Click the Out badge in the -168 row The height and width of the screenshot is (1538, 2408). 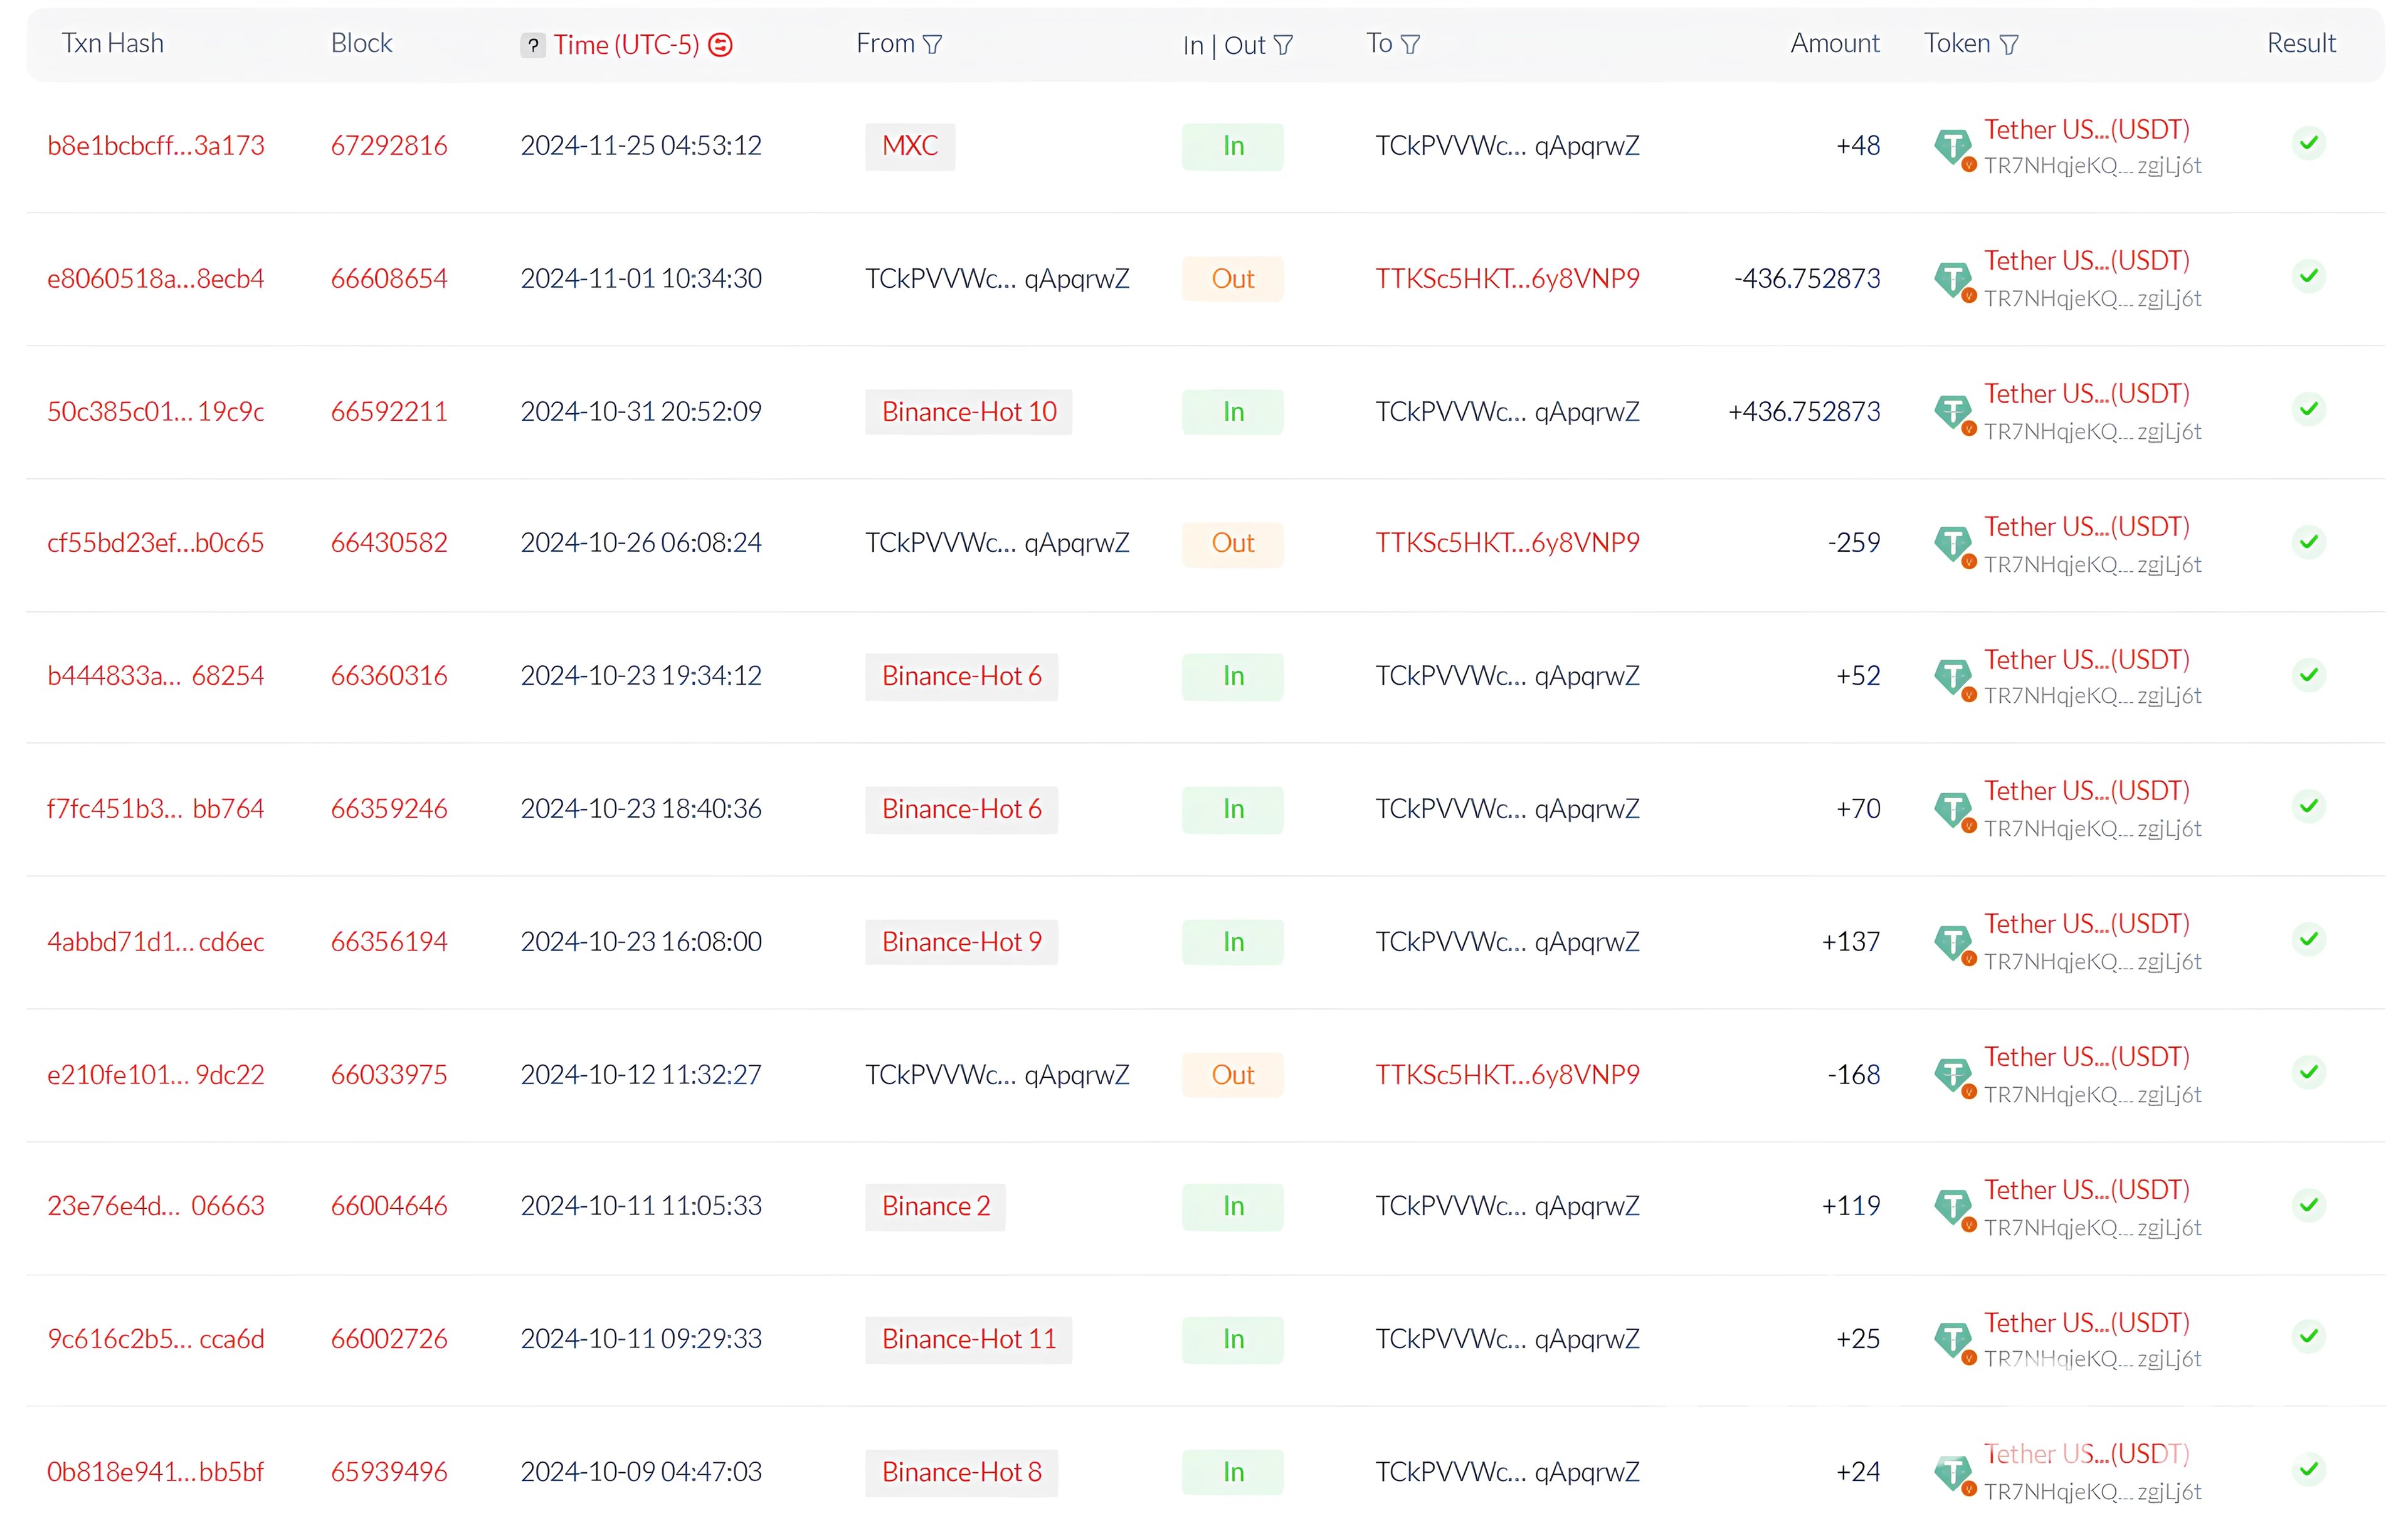click(x=1232, y=1075)
